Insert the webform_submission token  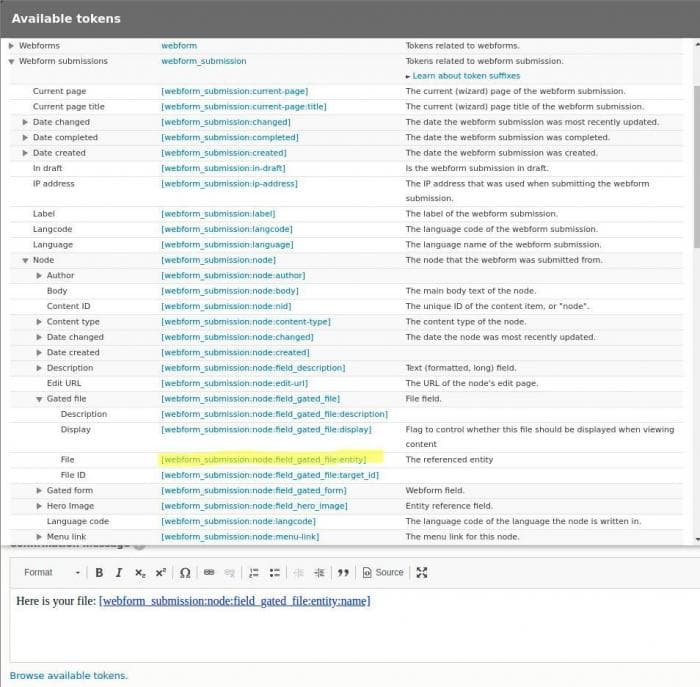pyautogui.click(x=204, y=61)
